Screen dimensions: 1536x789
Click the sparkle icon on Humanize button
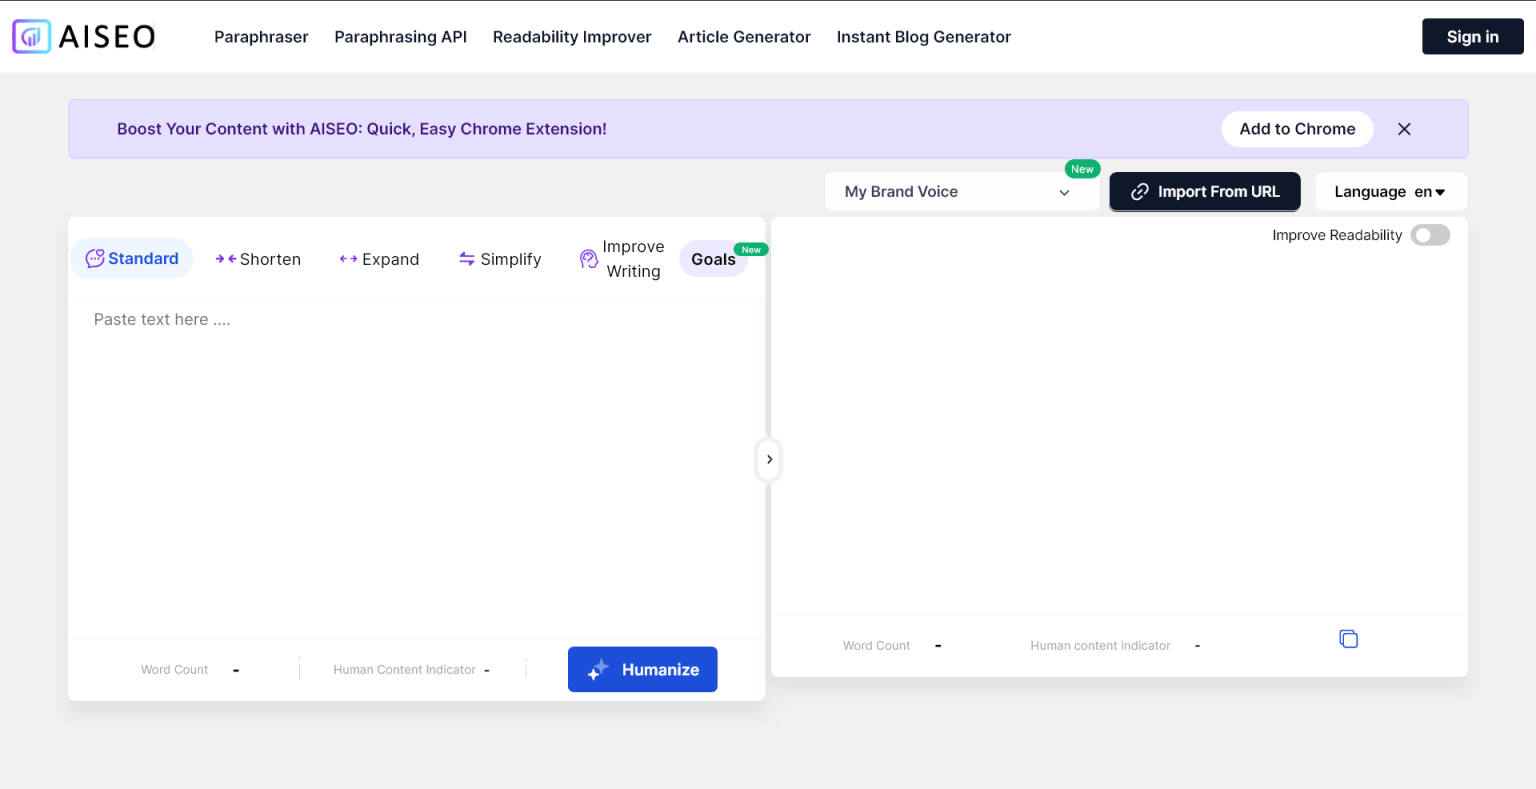point(596,669)
